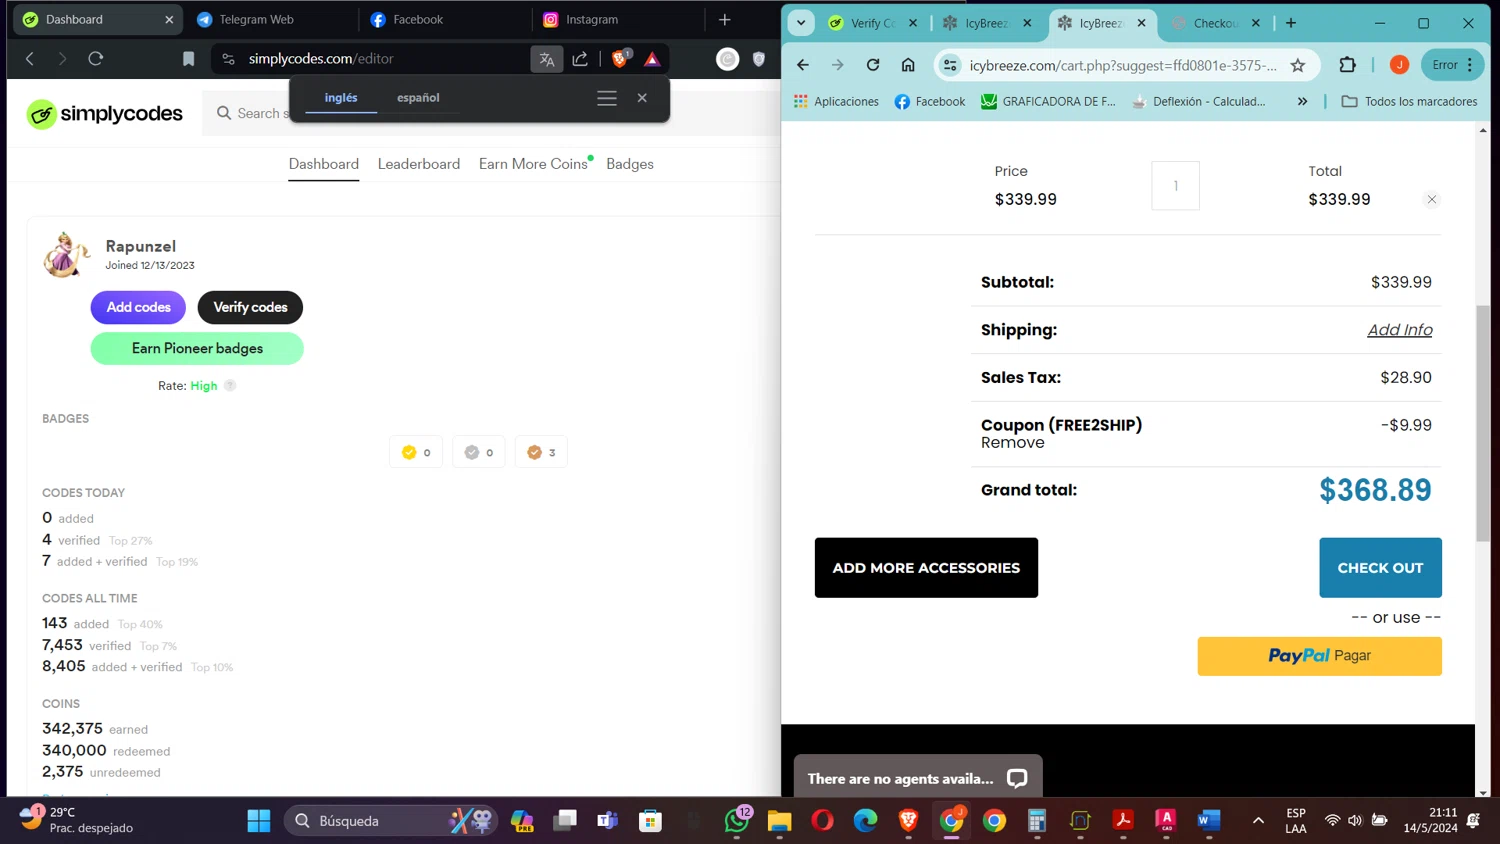Open the Earn More Coins tab
Screen dimensions: 1500x844
point(533,164)
